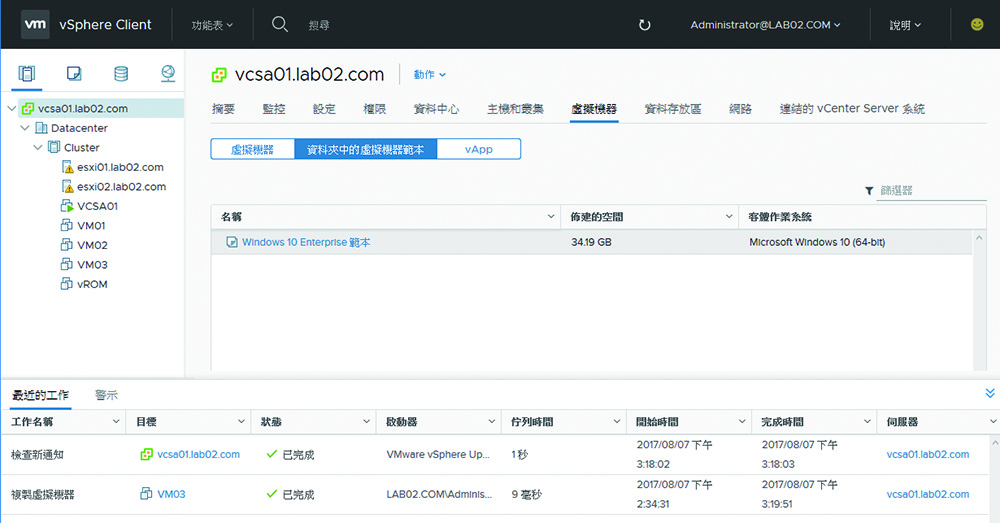Click the search magnifier icon
The height and width of the screenshot is (523, 1000).
coord(279,24)
